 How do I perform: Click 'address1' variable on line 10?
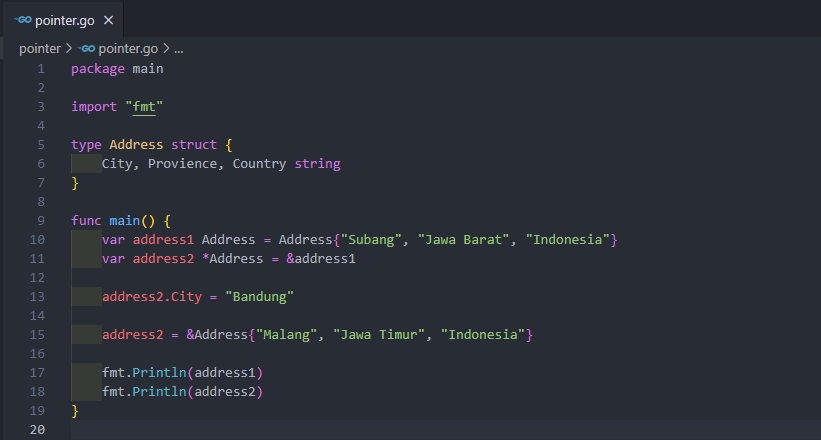point(163,239)
